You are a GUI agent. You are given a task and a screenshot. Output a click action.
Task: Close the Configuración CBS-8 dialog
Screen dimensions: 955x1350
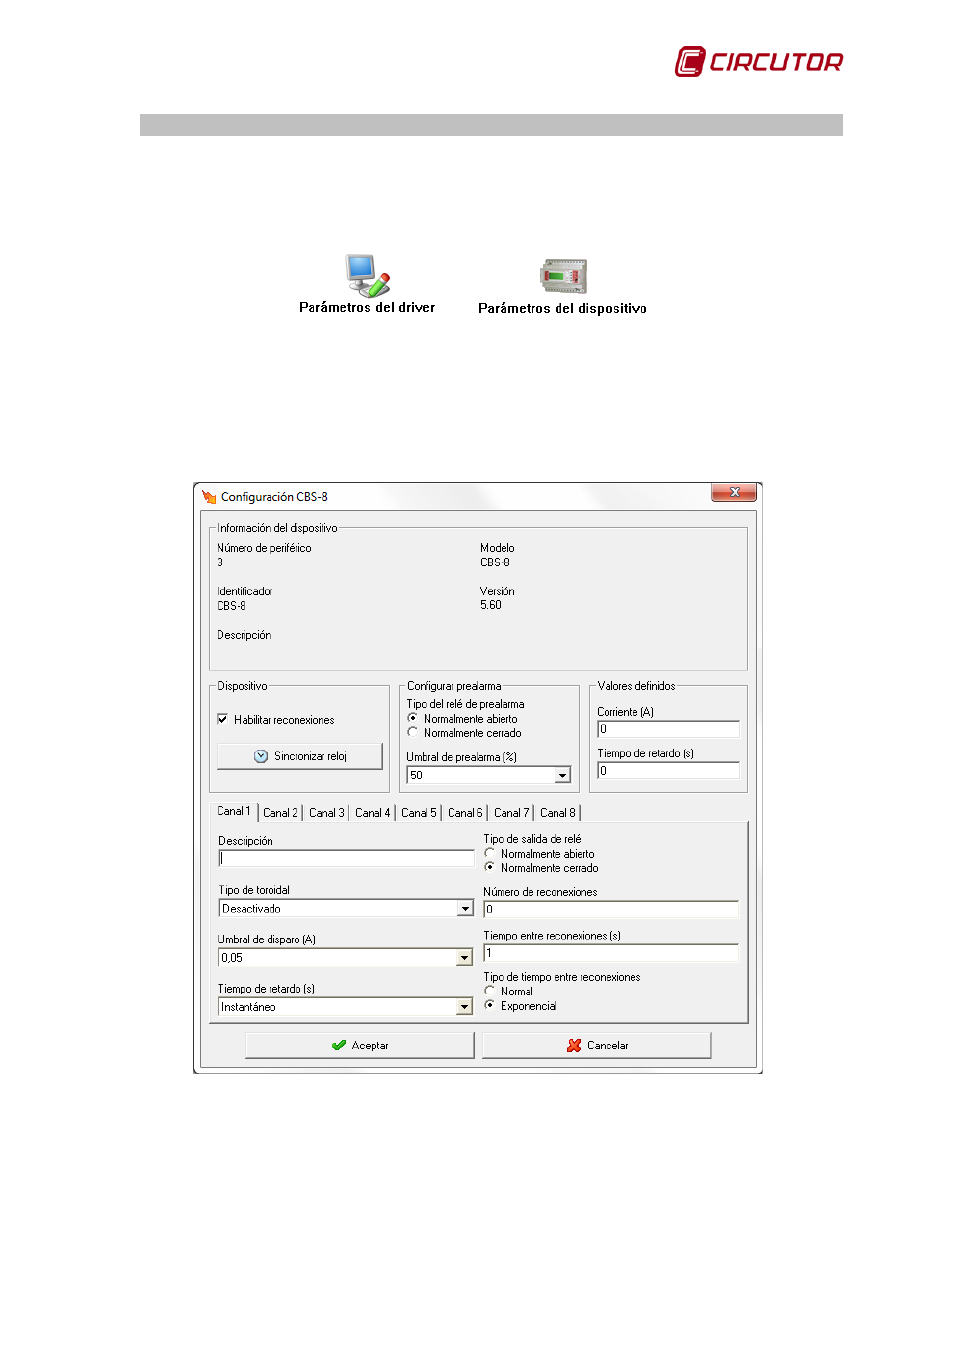pos(734,492)
